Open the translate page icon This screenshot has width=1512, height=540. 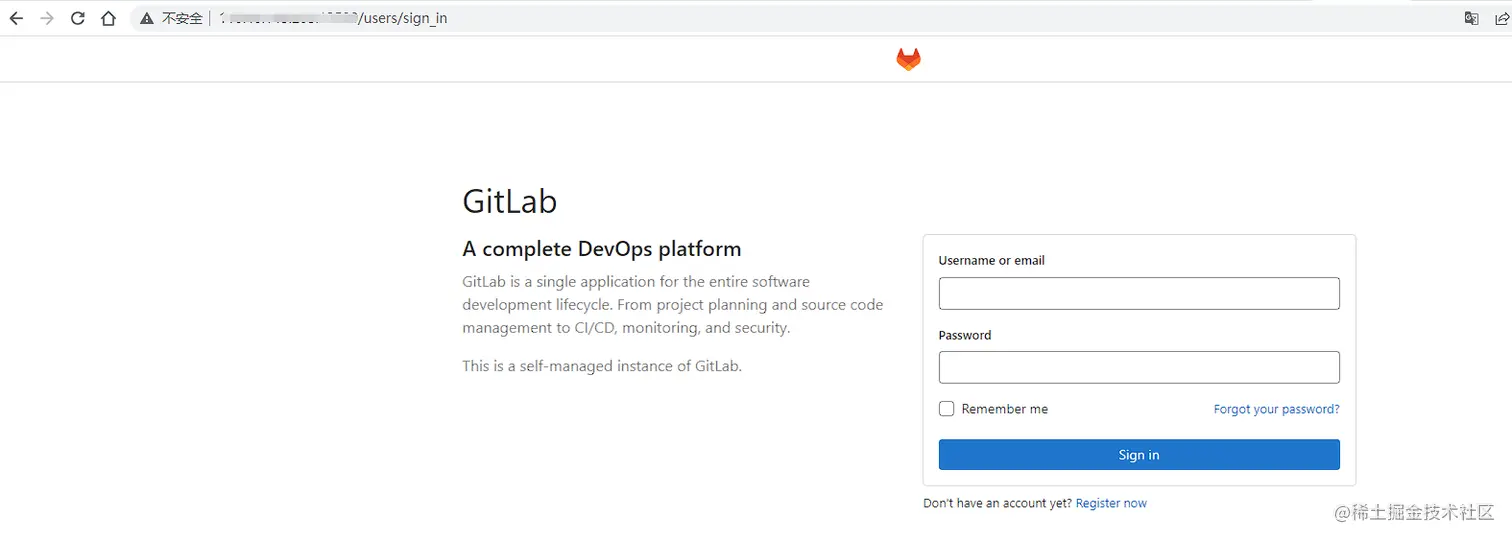[x=1471, y=18]
